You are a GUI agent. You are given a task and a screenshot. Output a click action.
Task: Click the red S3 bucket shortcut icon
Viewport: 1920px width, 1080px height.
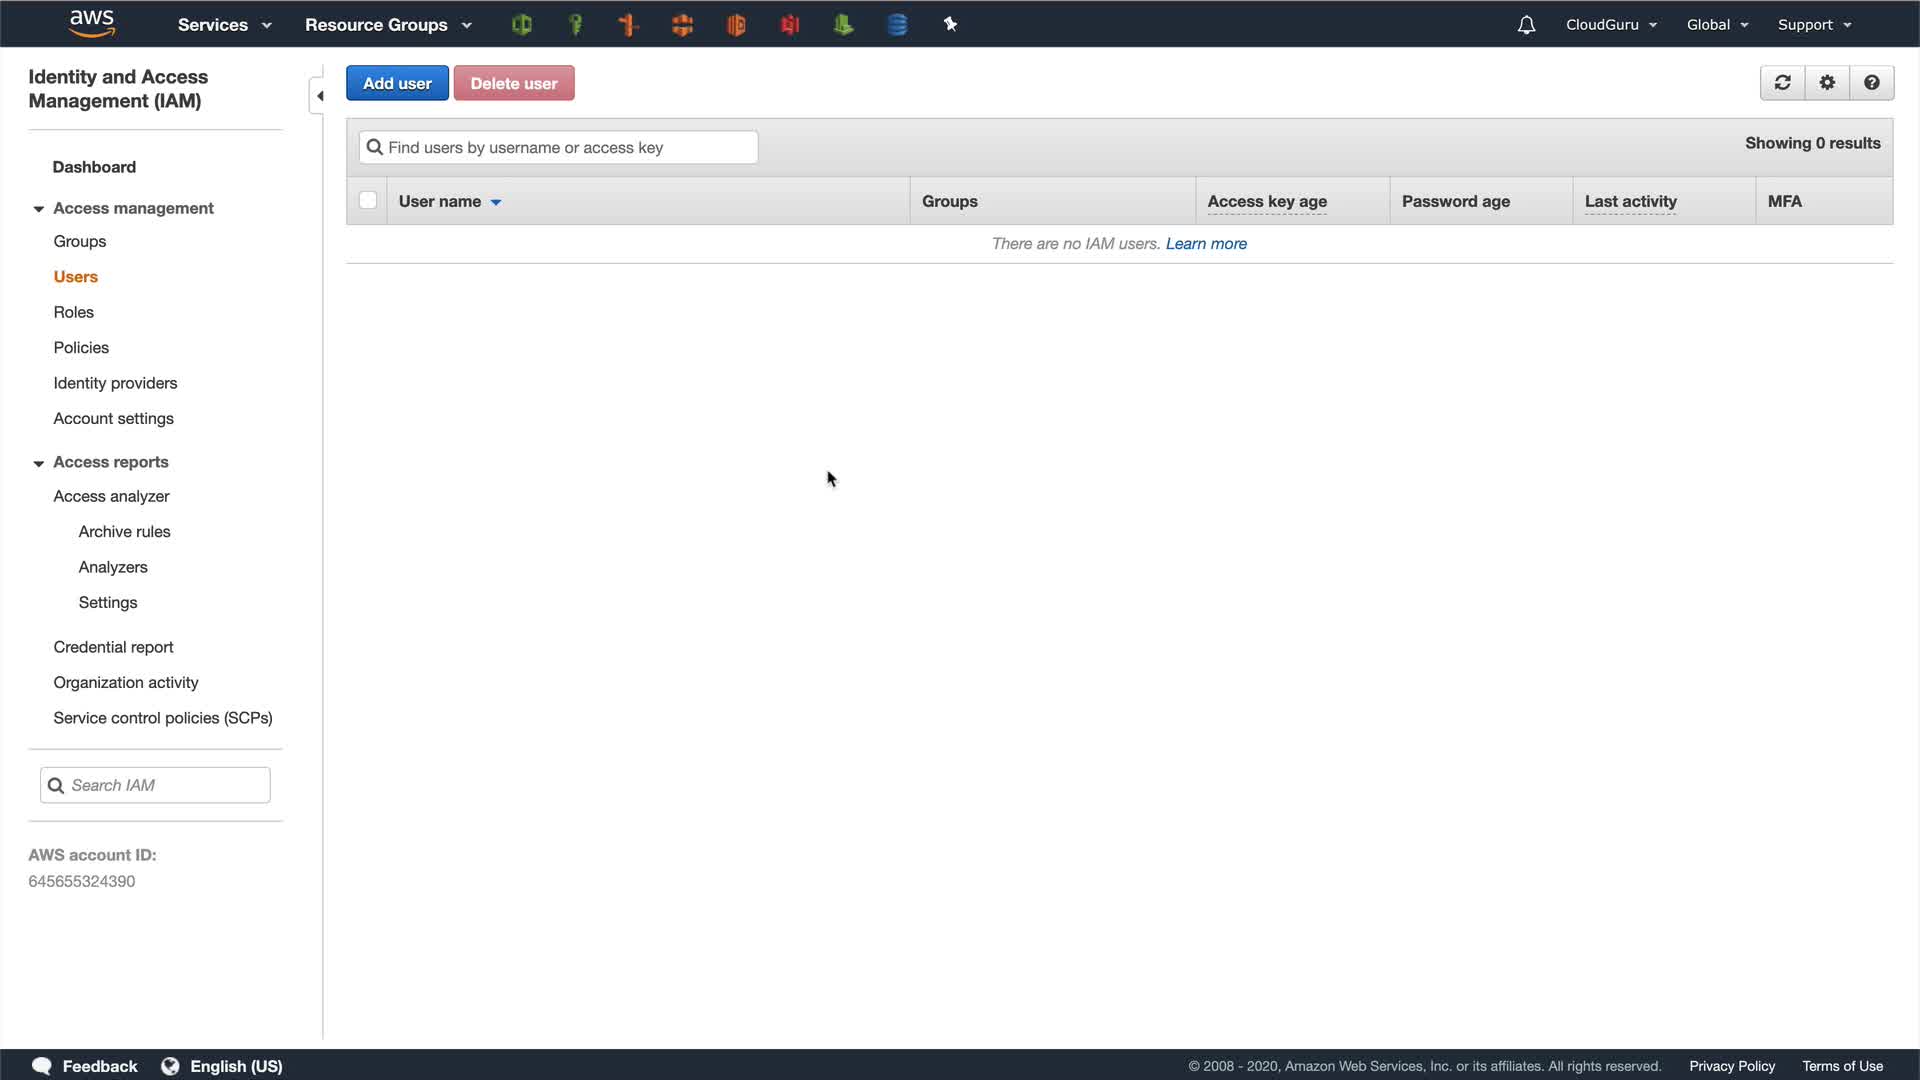[790, 25]
